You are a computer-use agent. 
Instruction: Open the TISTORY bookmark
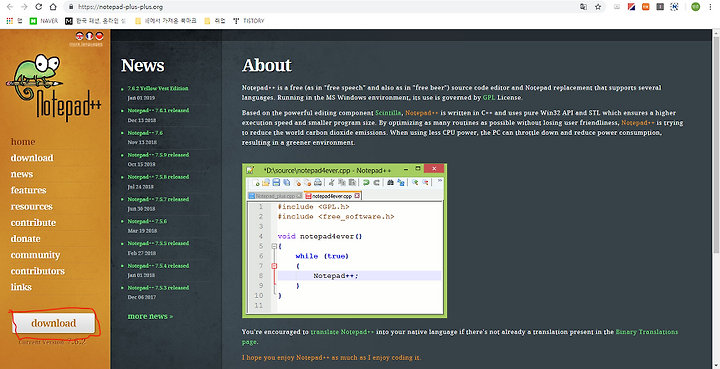(x=248, y=21)
